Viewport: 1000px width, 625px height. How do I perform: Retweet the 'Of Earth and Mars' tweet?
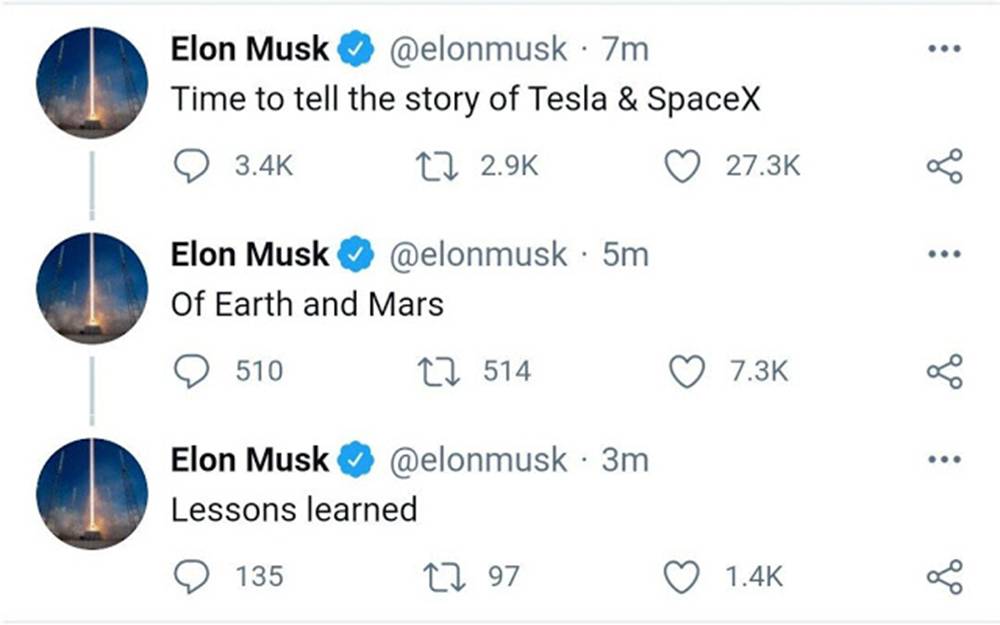[x=434, y=372]
